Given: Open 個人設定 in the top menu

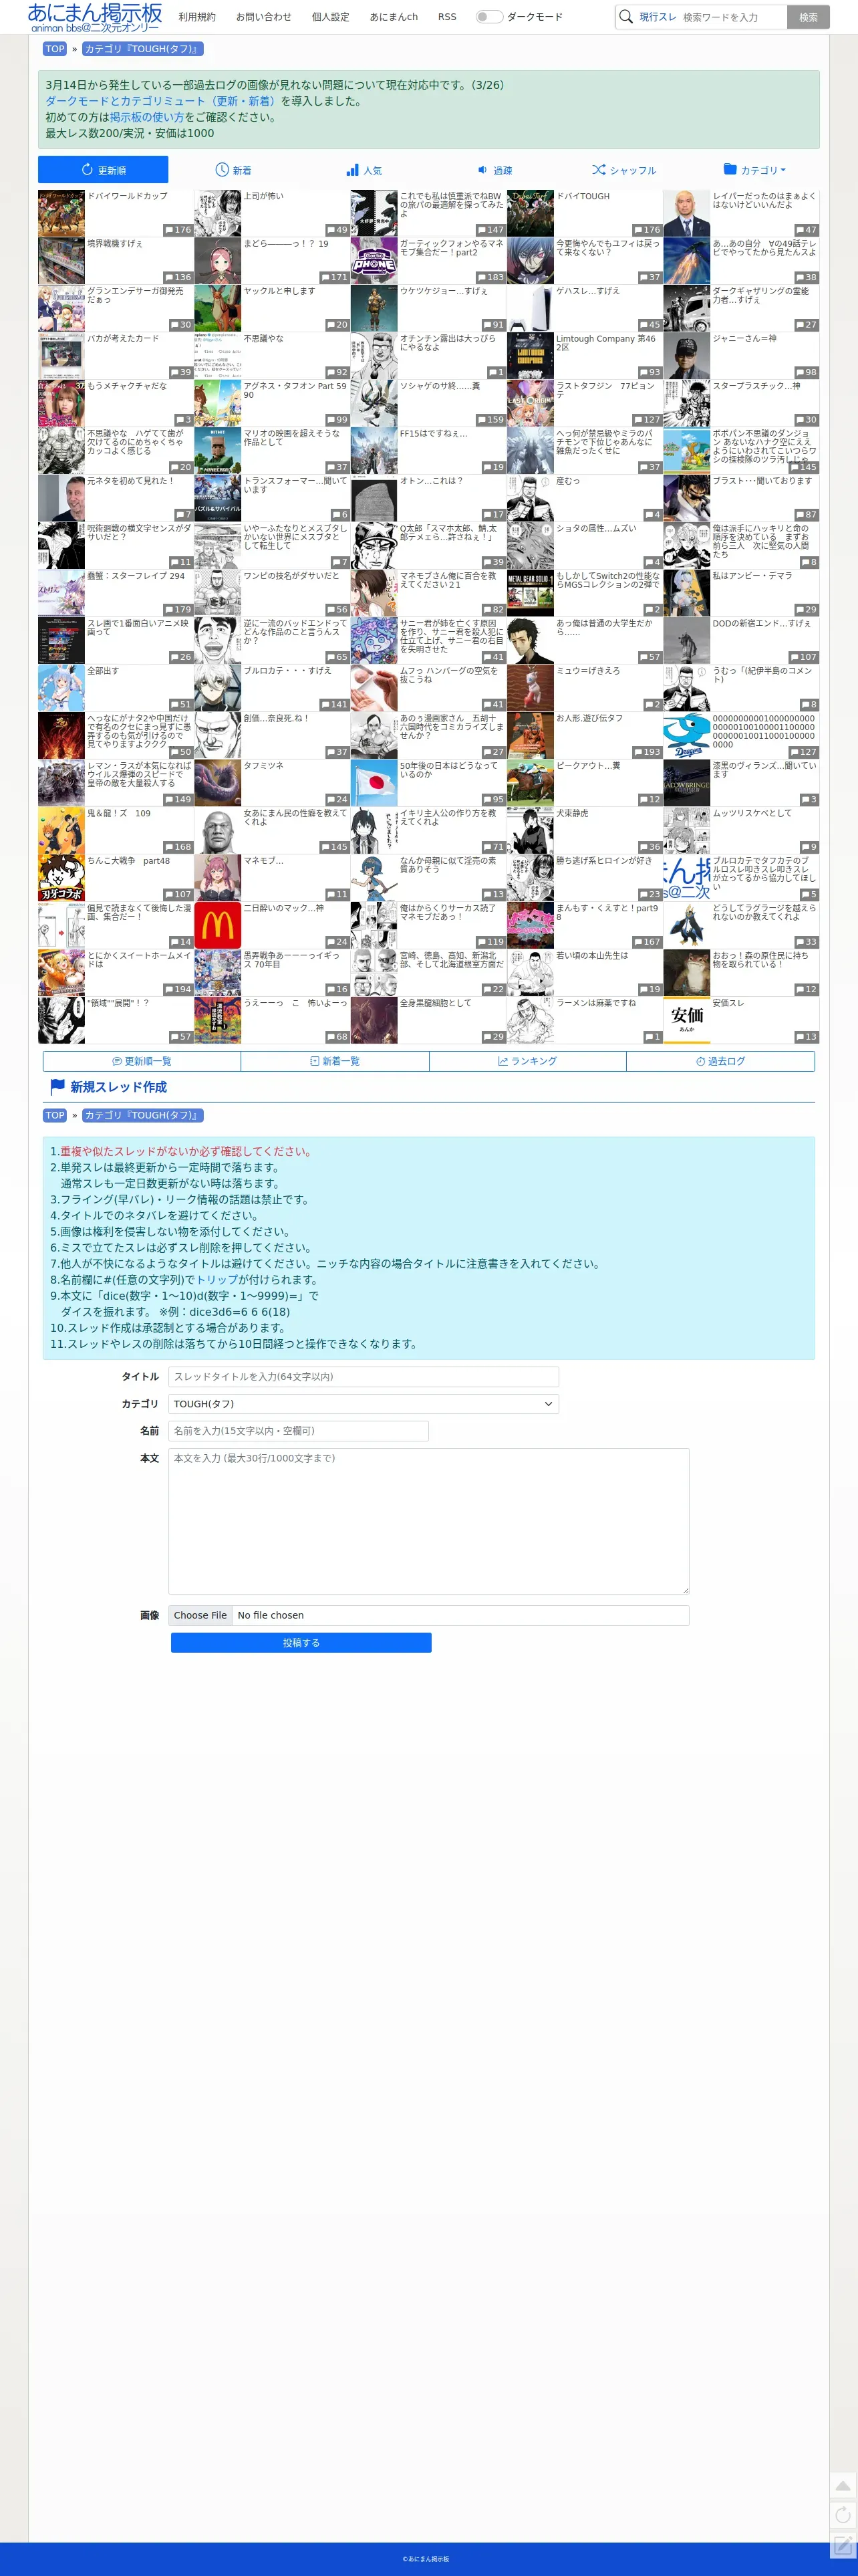Looking at the screenshot, I should [330, 17].
